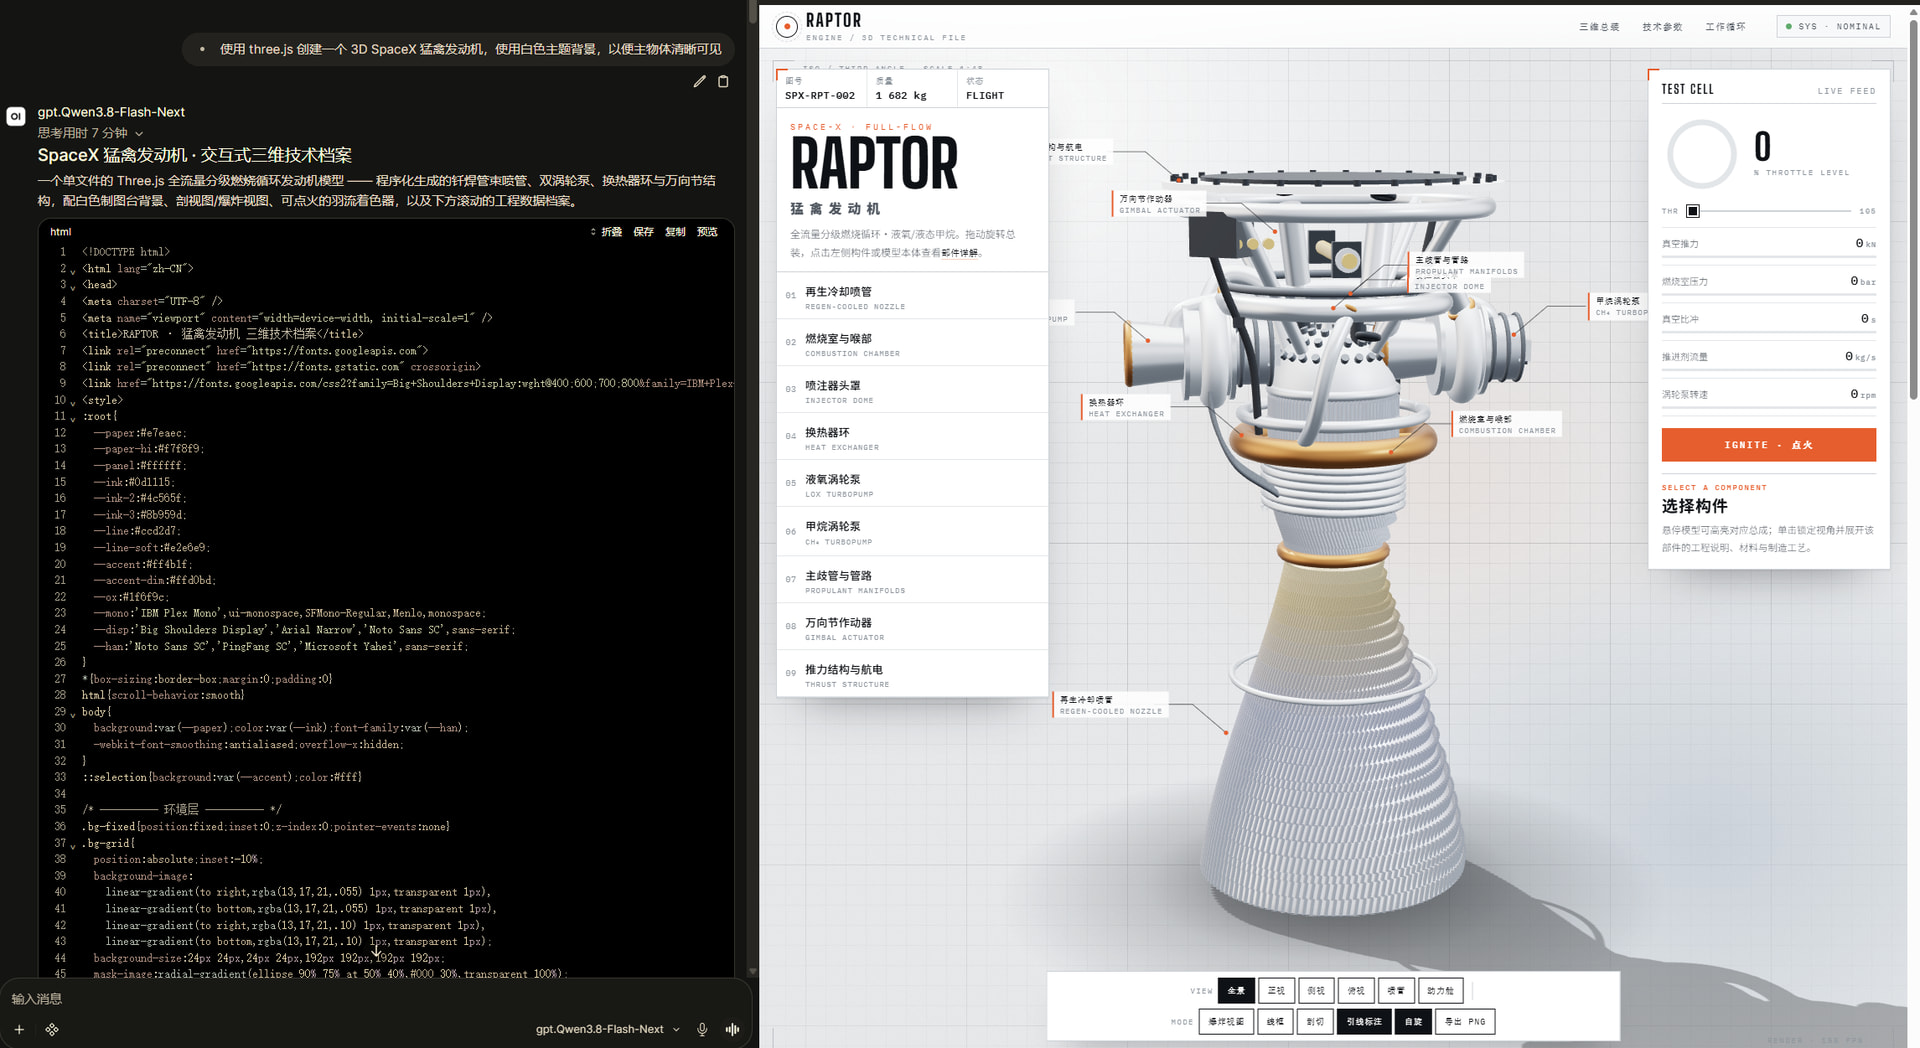Fold code line 3 head tag arrow
1920x1048 pixels.
point(73,286)
